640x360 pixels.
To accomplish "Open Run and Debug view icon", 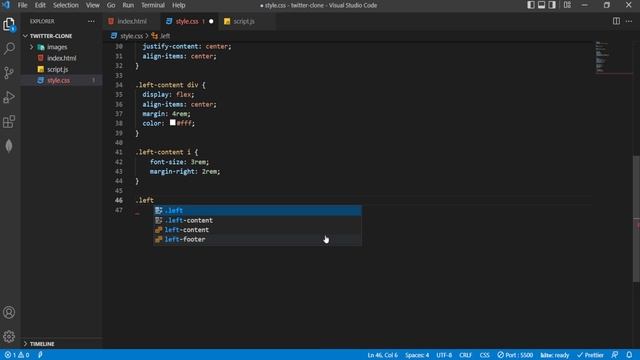I will click(x=9, y=97).
